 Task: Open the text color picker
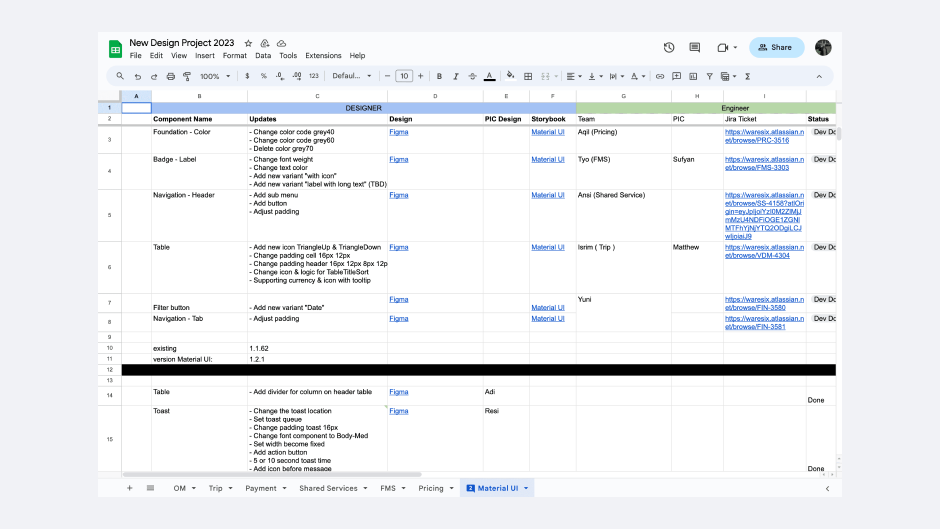coord(489,76)
